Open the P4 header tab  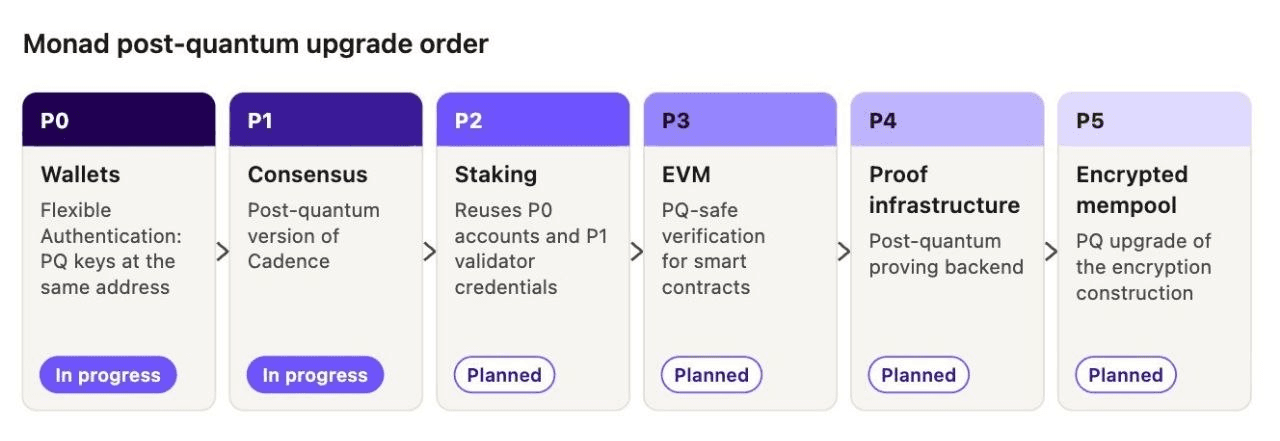coord(947,120)
